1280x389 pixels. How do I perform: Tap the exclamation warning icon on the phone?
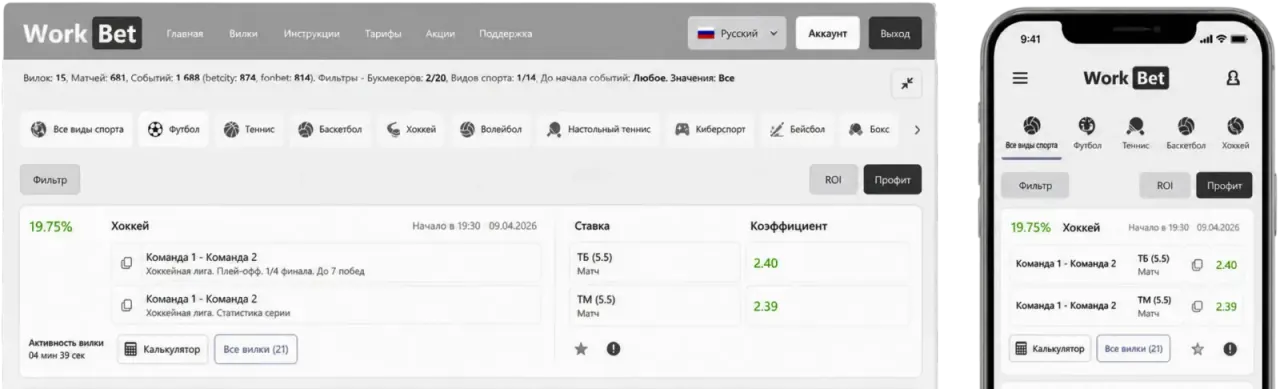pyautogui.click(x=1230, y=349)
